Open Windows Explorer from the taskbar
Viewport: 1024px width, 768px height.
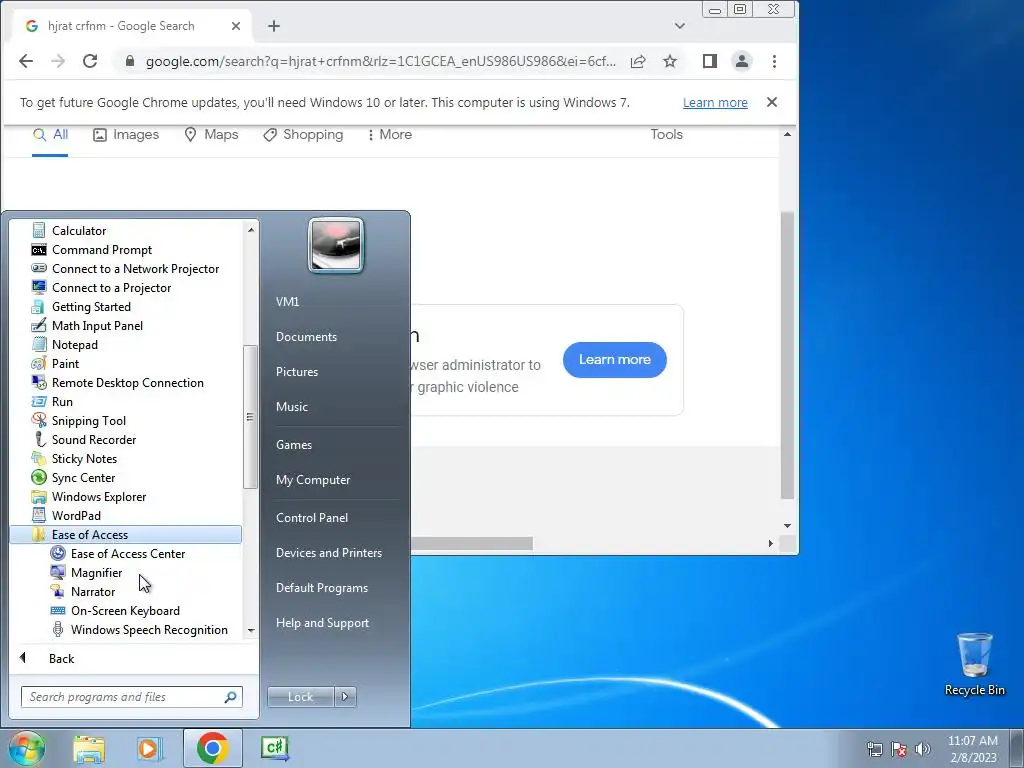tap(89, 748)
